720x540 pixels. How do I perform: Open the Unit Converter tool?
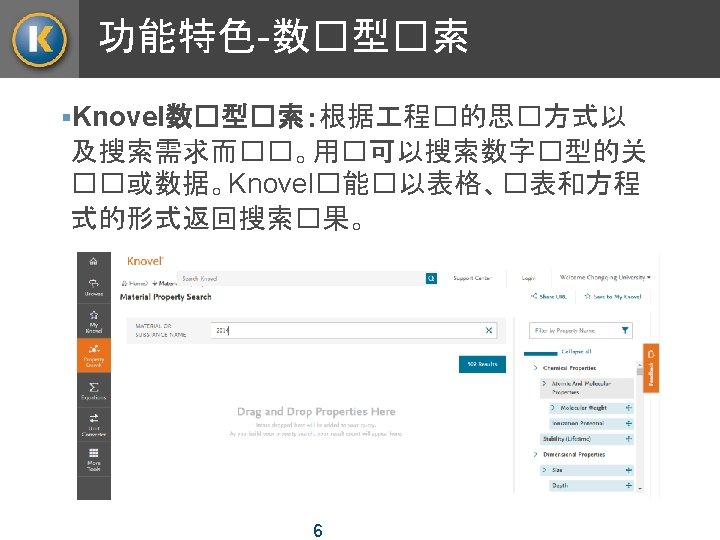tap(94, 425)
